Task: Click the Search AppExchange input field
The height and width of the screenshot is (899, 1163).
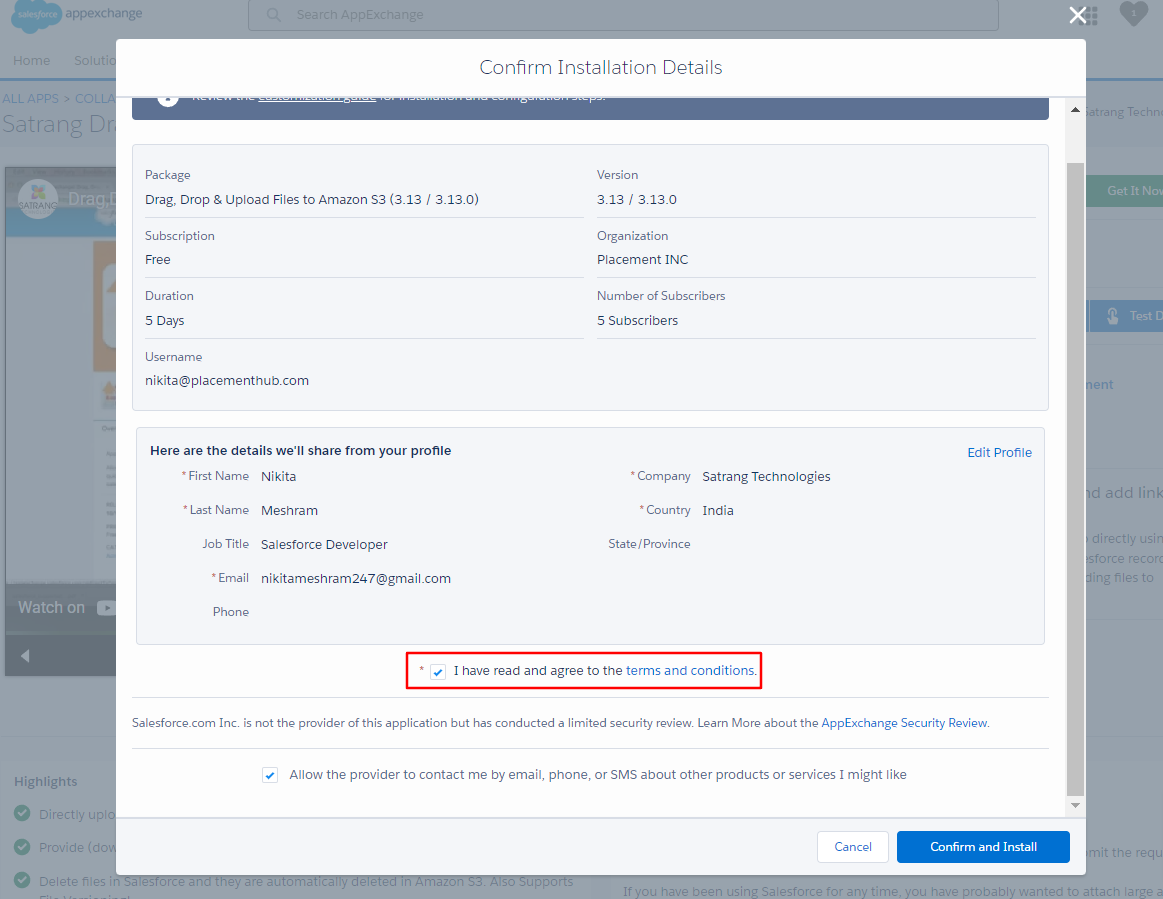Action: click(x=623, y=15)
